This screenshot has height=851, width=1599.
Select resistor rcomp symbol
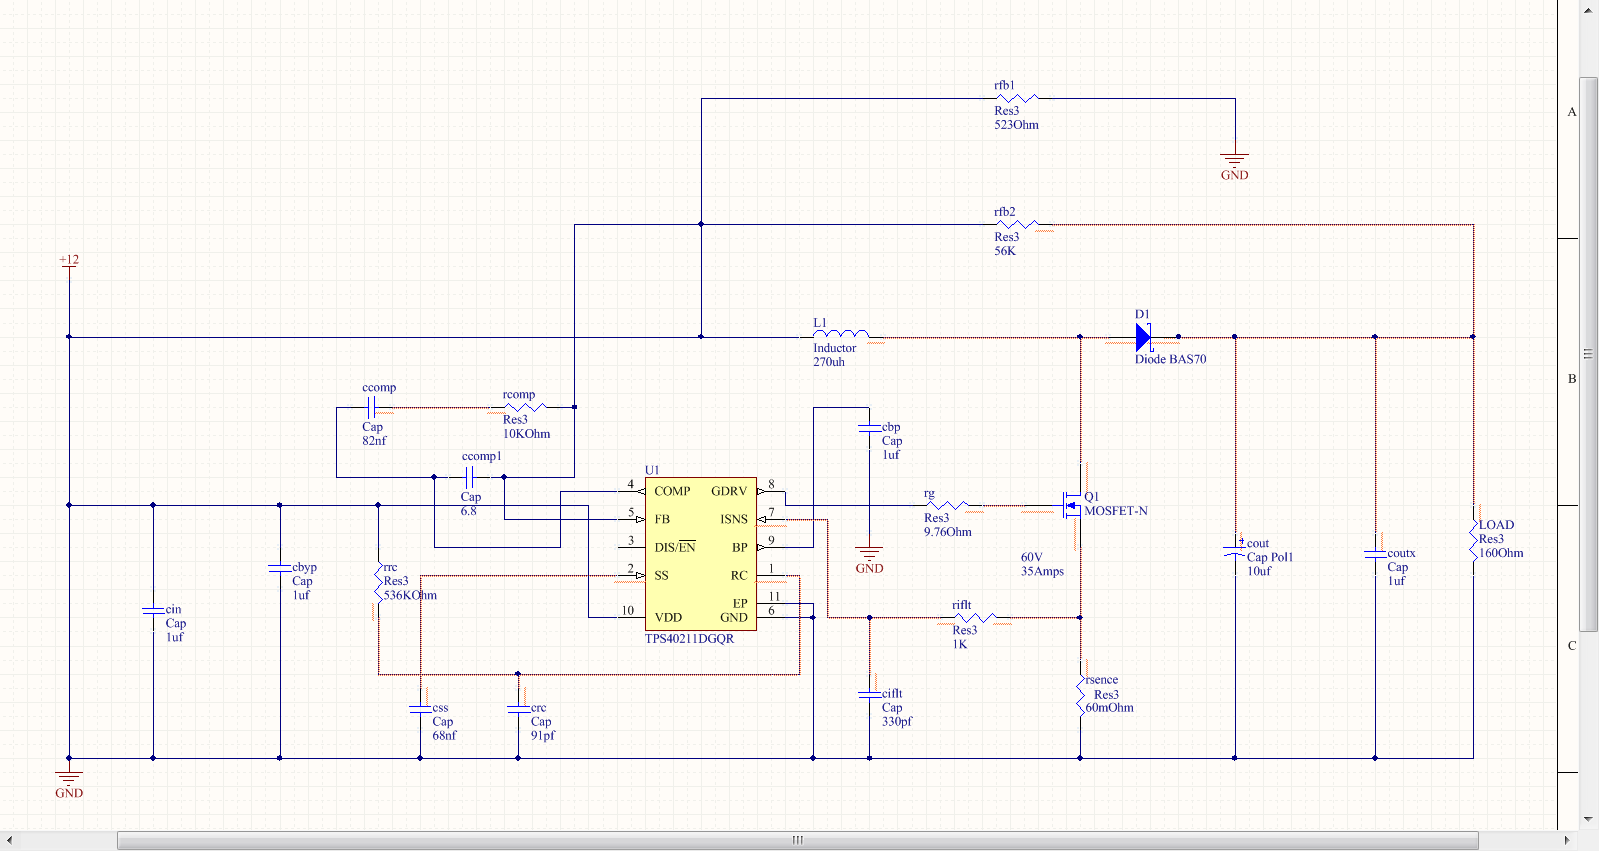click(525, 407)
